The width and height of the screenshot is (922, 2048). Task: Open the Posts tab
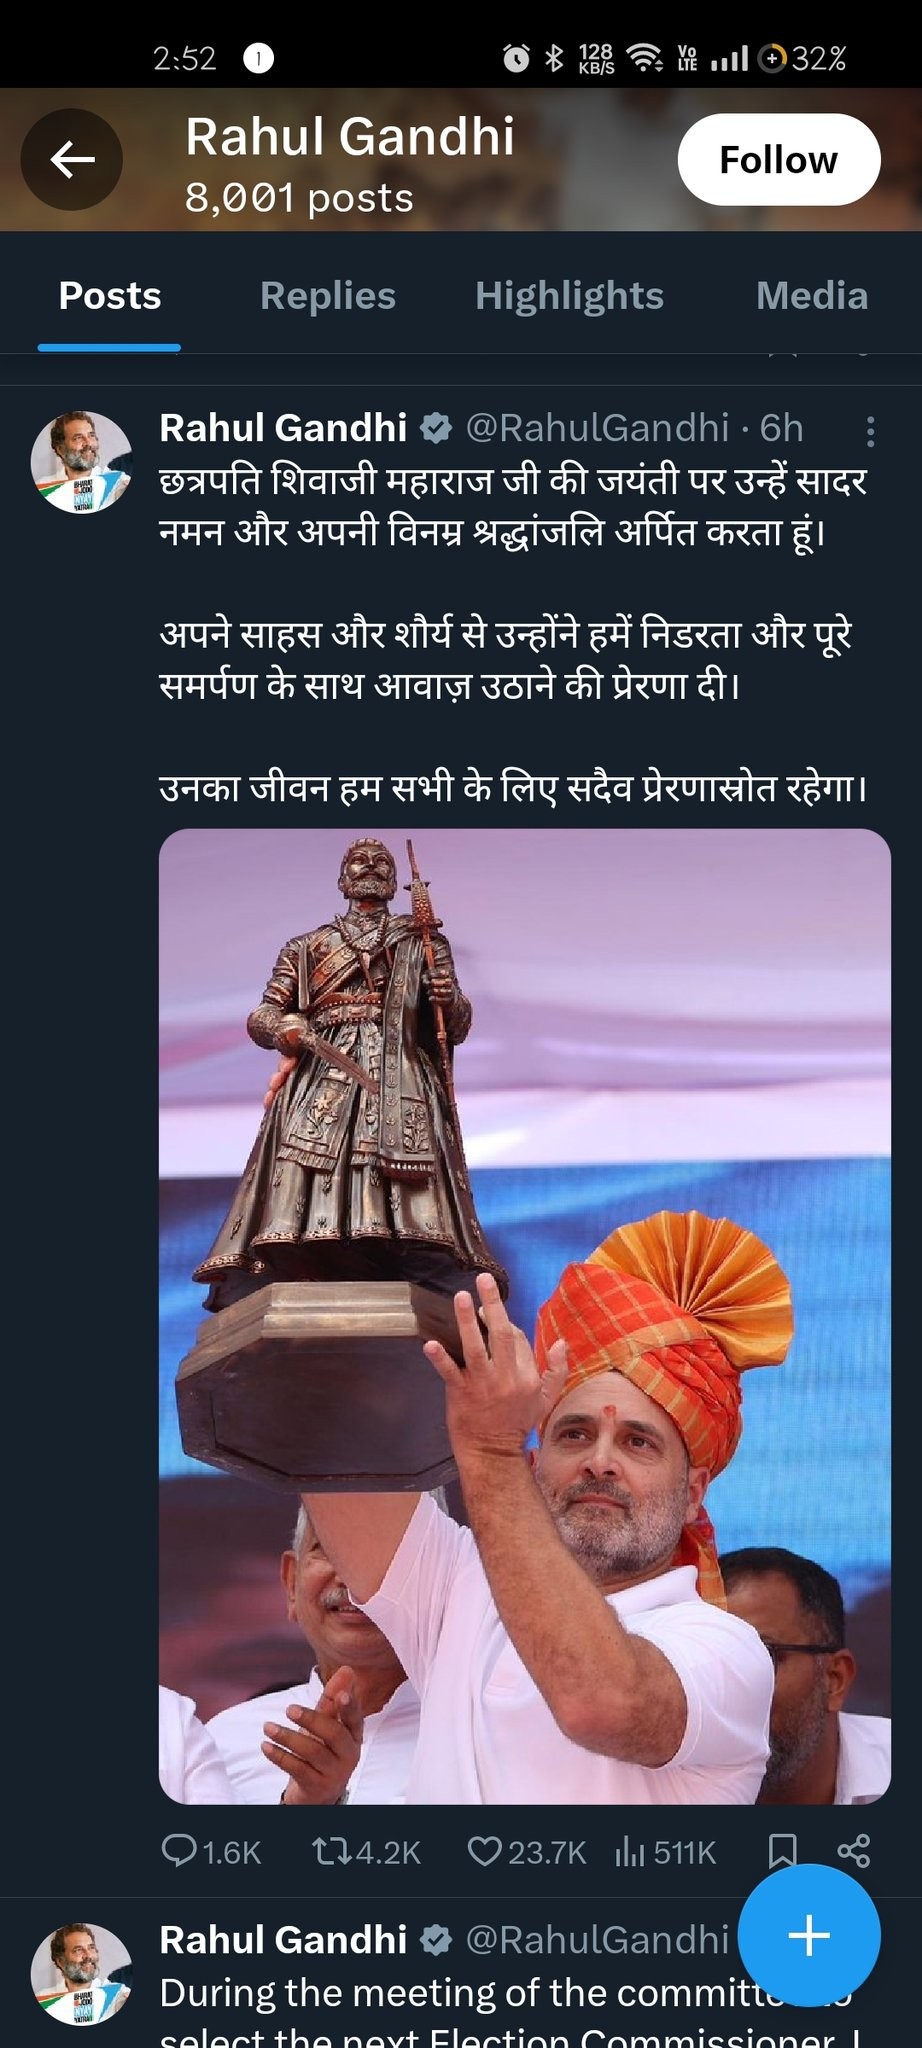[x=110, y=296]
